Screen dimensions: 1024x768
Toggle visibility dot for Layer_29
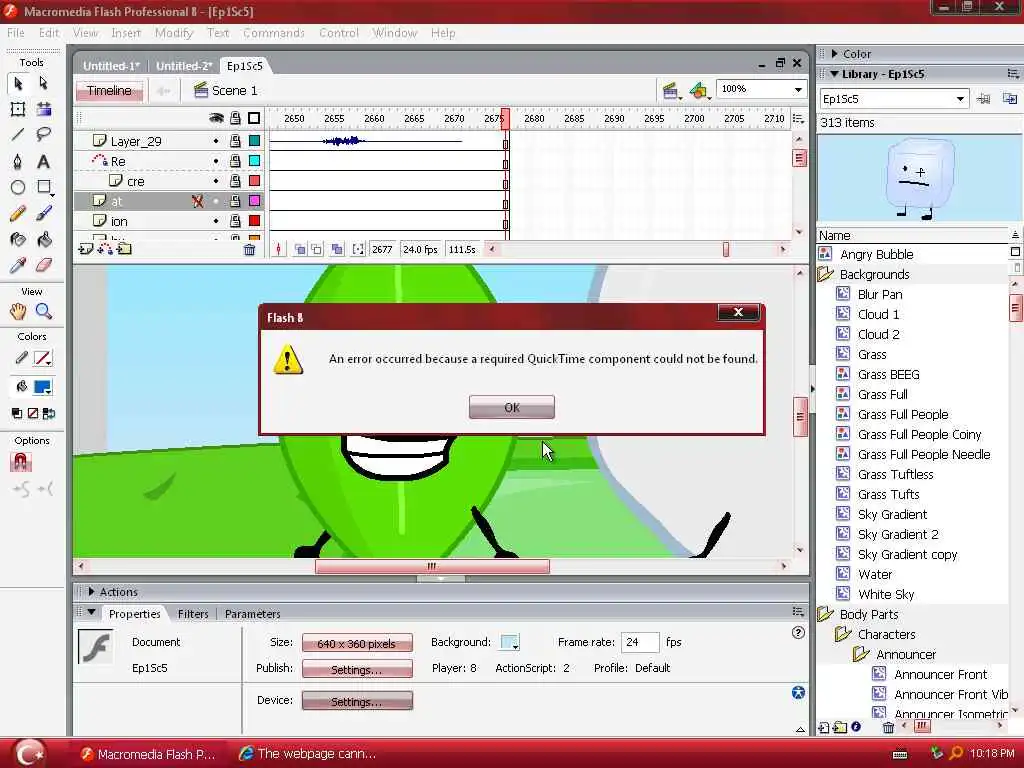pyautogui.click(x=216, y=141)
